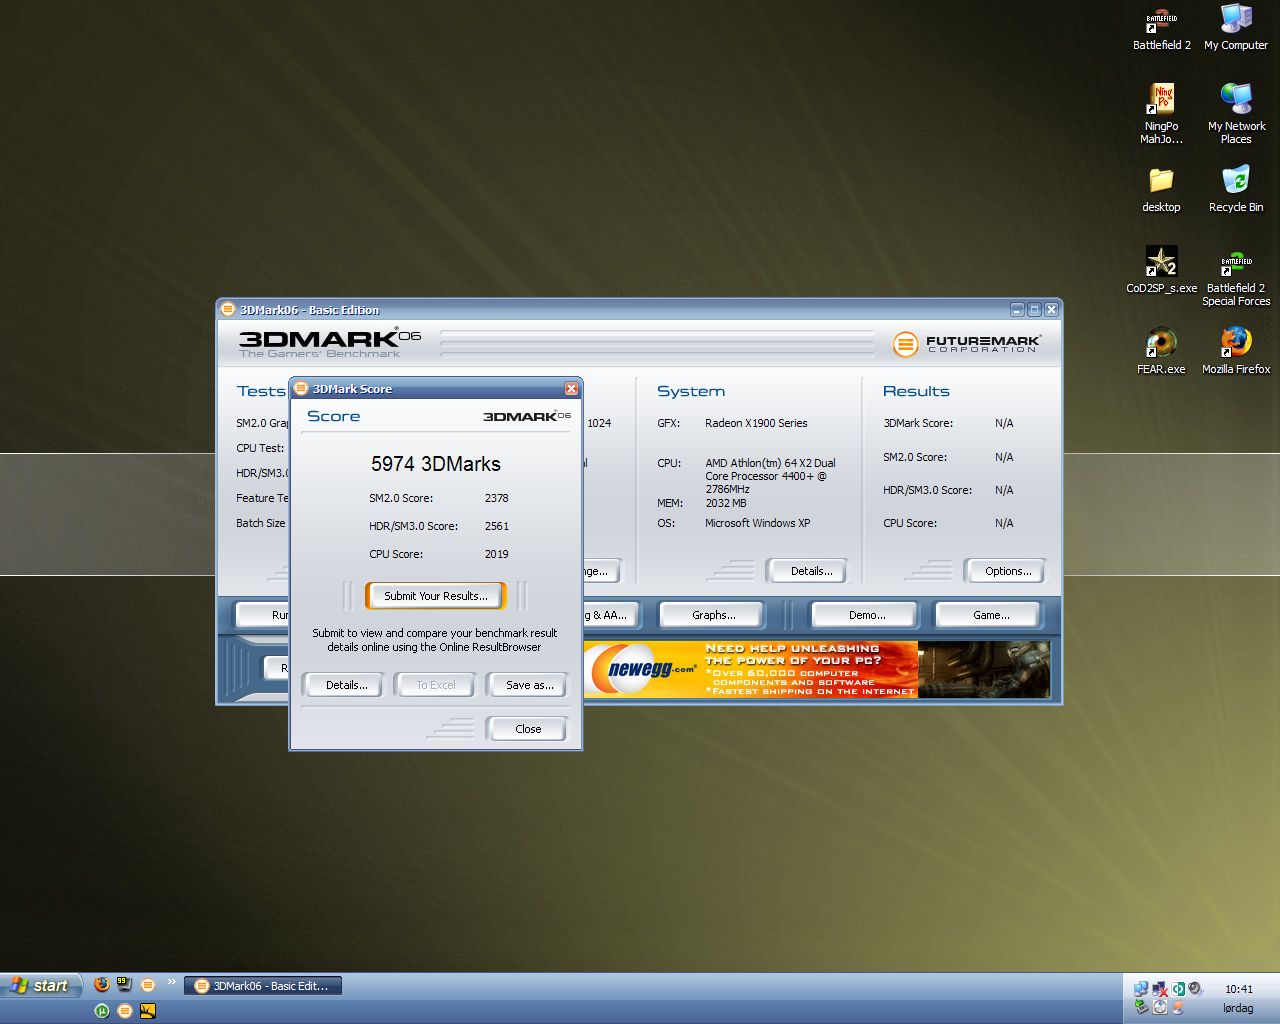Click the volume speaker tray icon

(x=1196, y=989)
